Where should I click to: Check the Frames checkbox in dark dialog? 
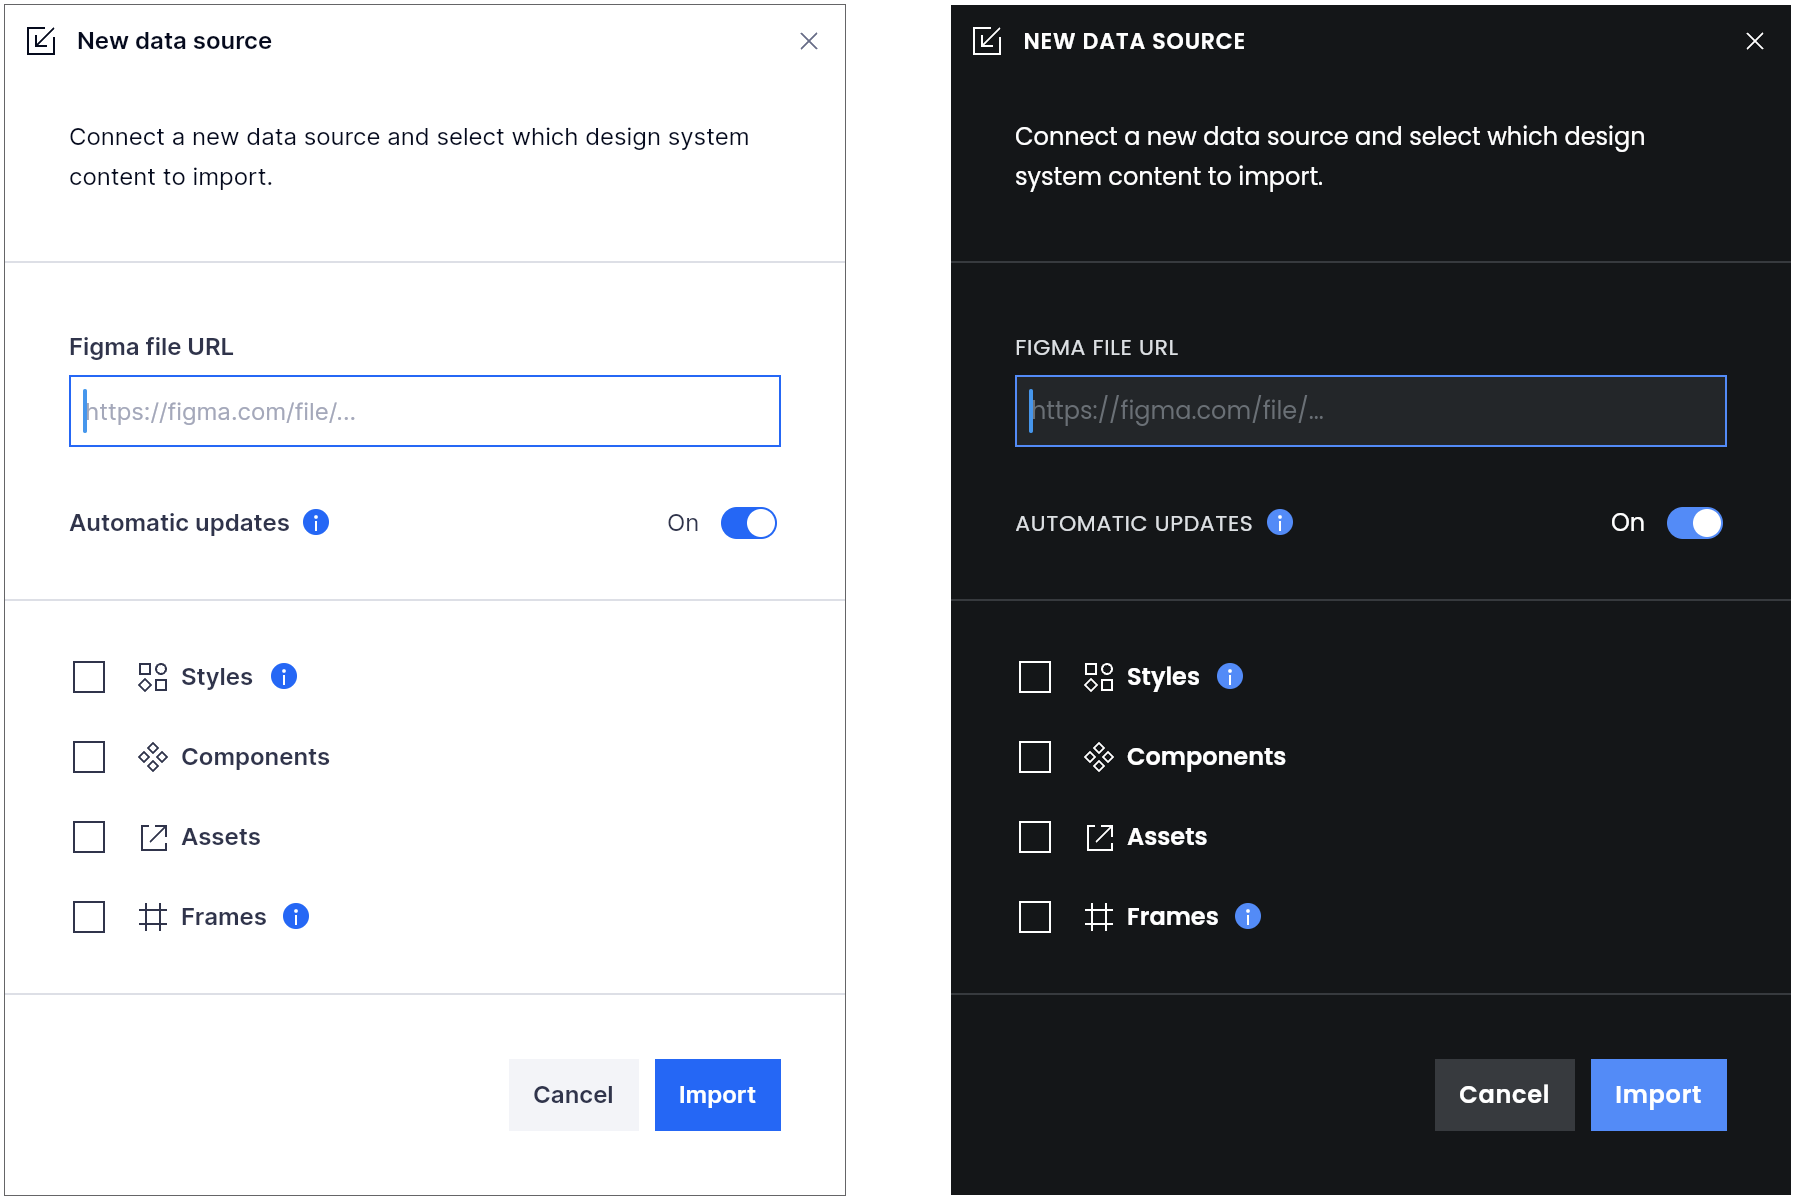click(1035, 917)
